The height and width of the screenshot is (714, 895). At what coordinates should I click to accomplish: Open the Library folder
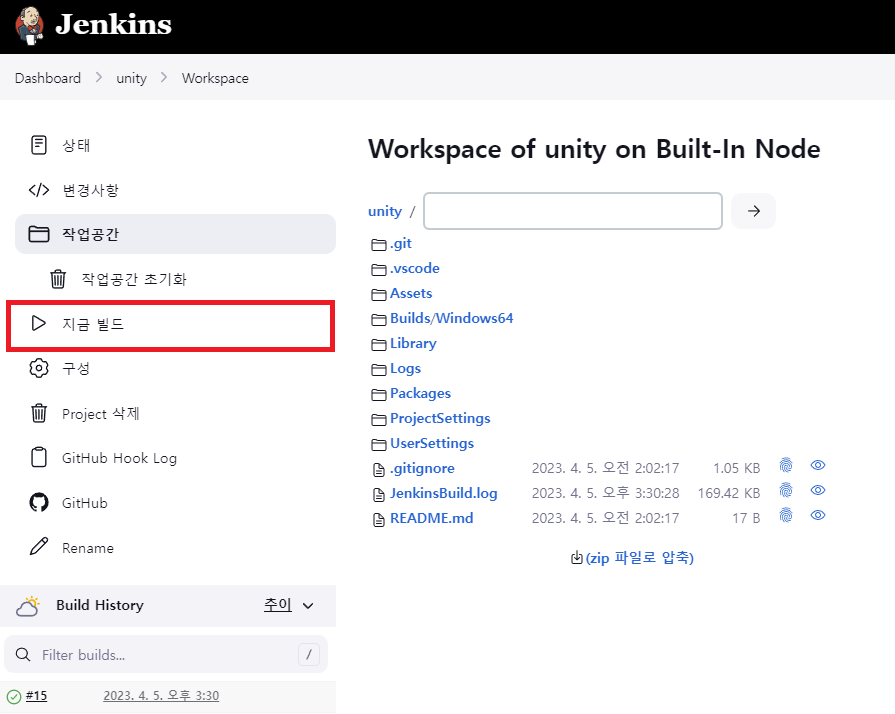[x=413, y=344]
